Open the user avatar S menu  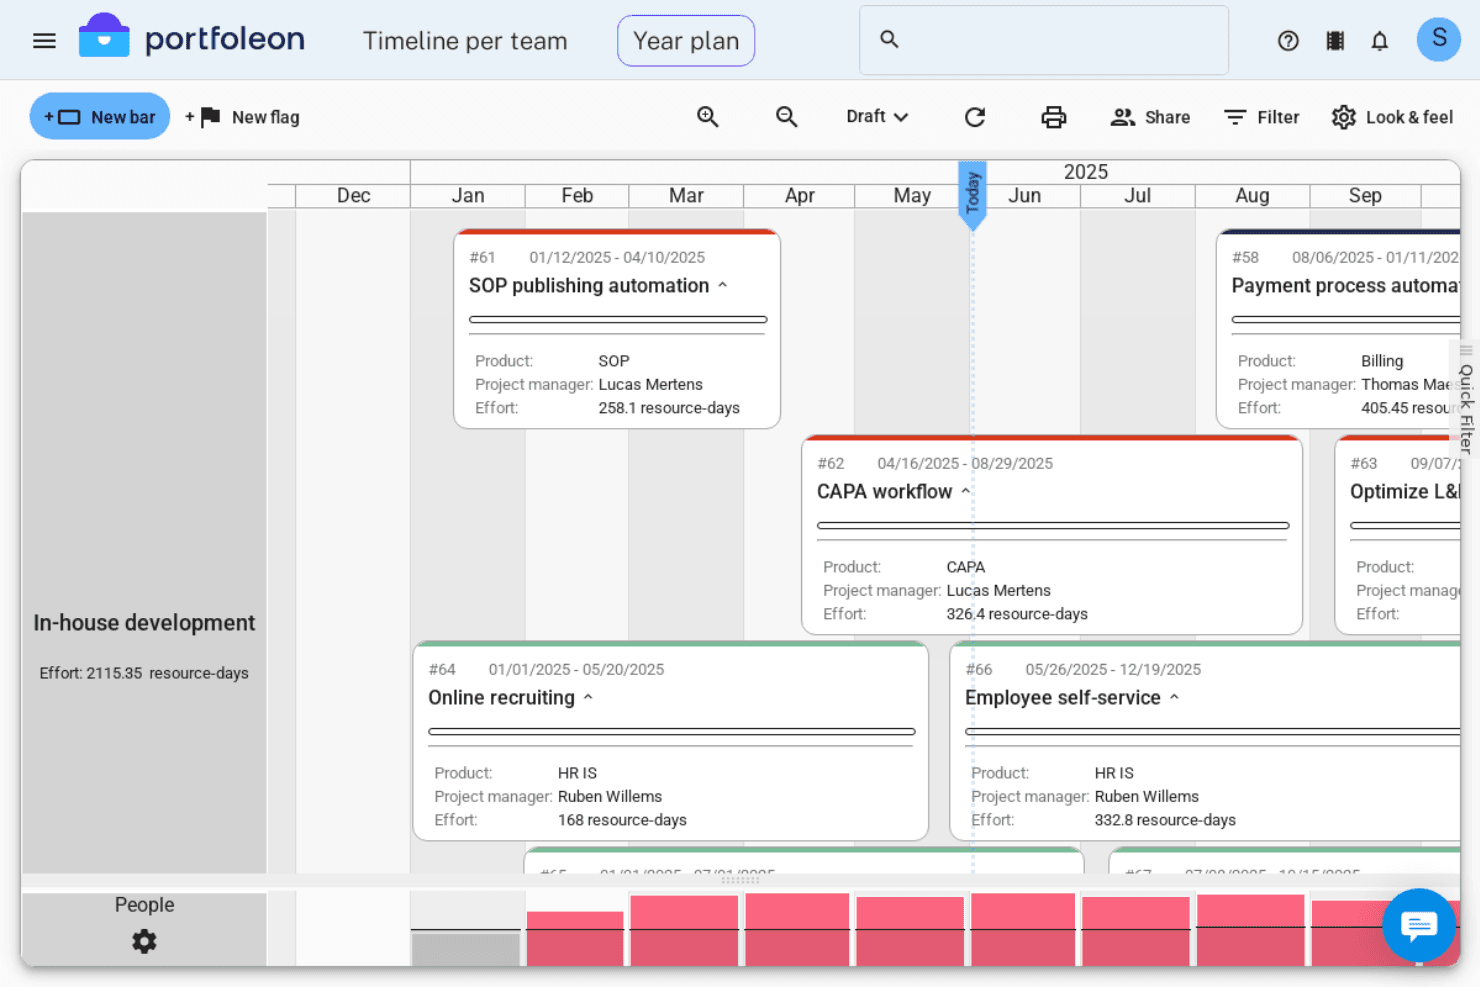[1439, 39]
